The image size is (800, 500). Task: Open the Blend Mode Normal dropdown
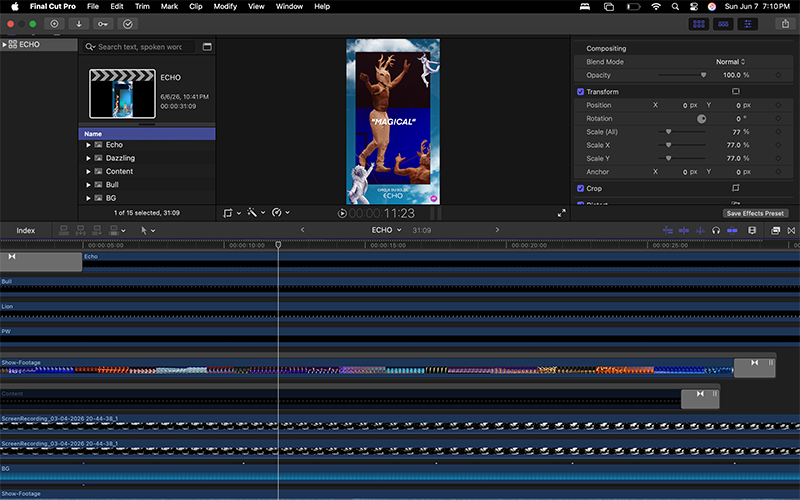click(x=730, y=62)
